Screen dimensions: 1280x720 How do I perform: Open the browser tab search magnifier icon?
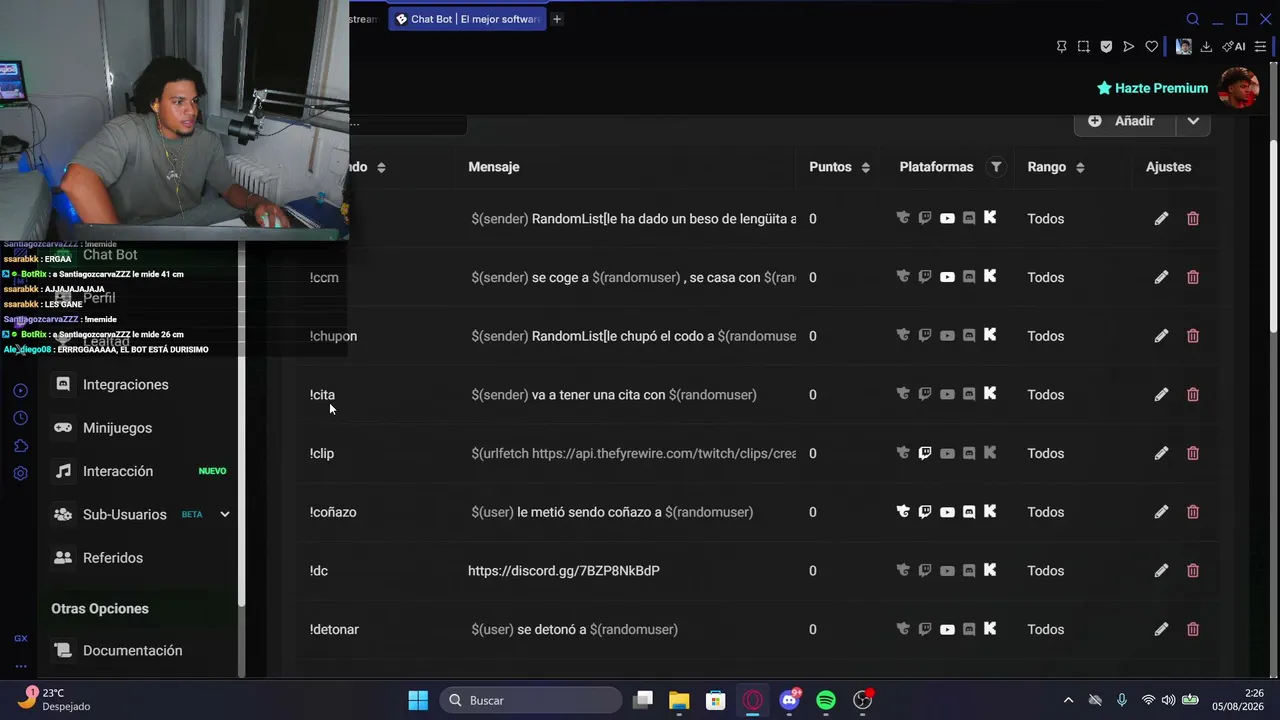click(x=1193, y=19)
